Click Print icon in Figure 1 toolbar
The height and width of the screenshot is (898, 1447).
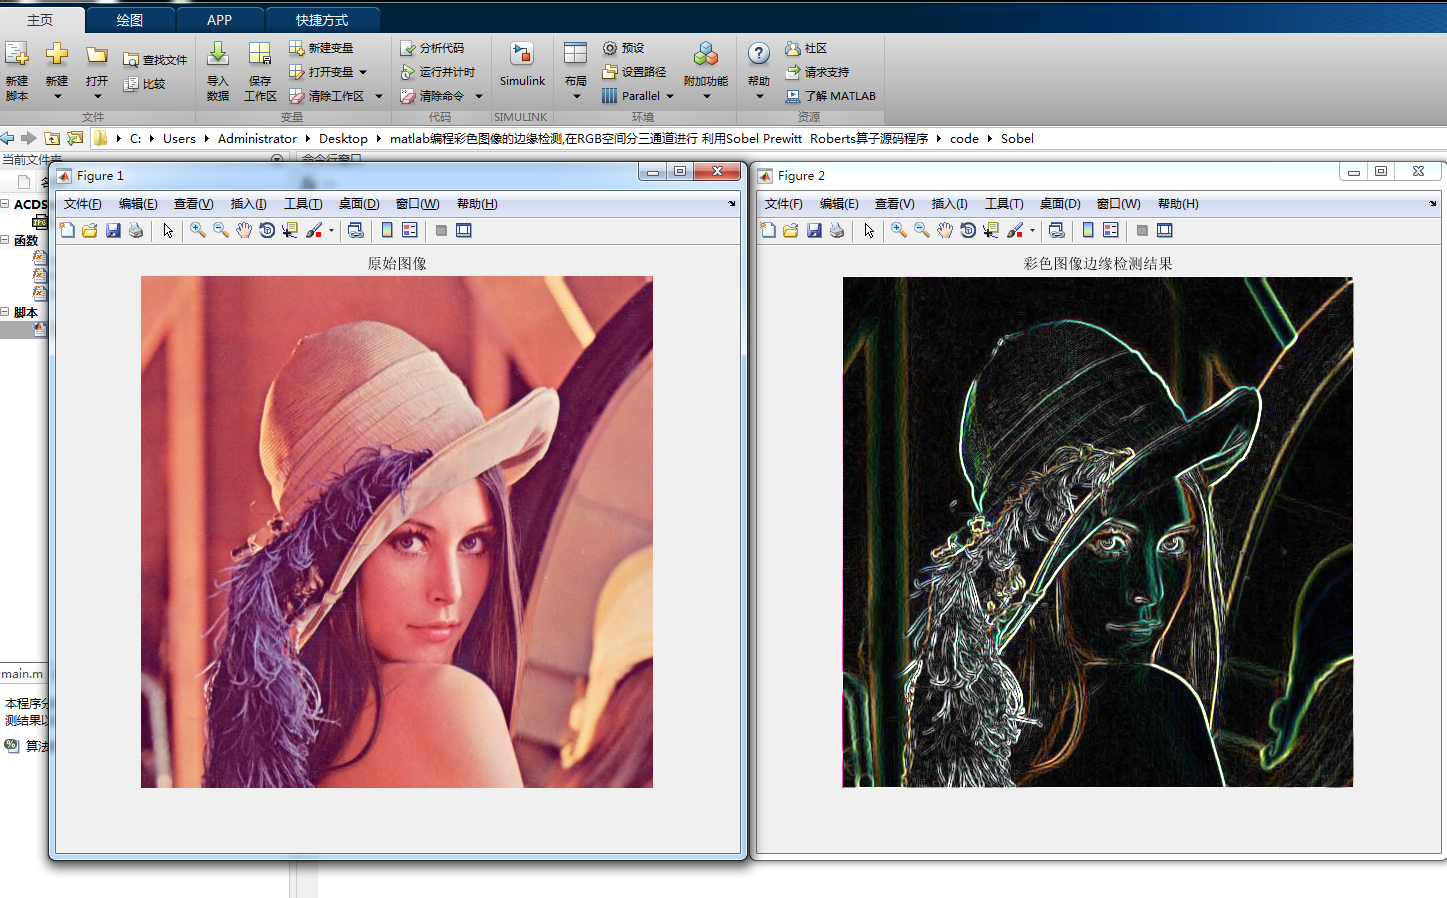click(136, 230)
